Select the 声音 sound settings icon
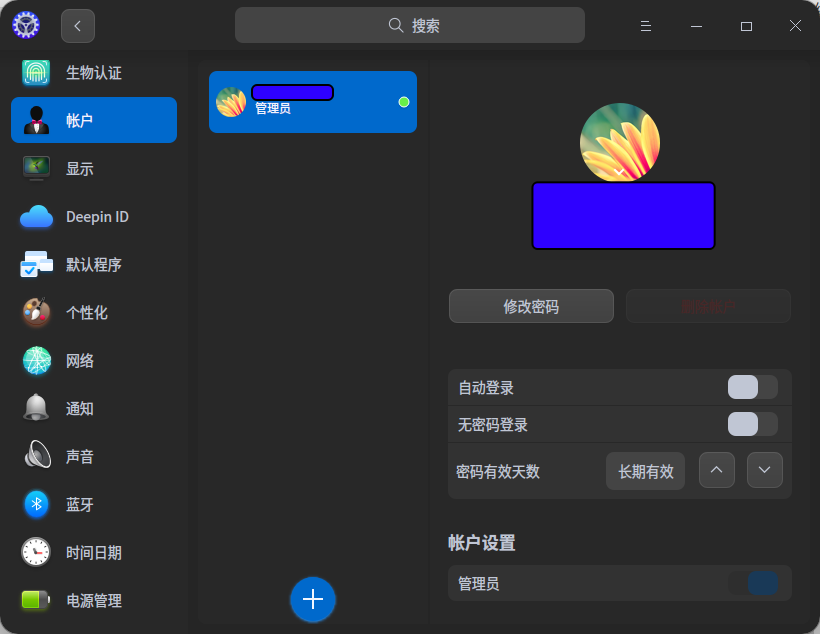This screenshot has width=820, height=634. click(x=36, y=456)
